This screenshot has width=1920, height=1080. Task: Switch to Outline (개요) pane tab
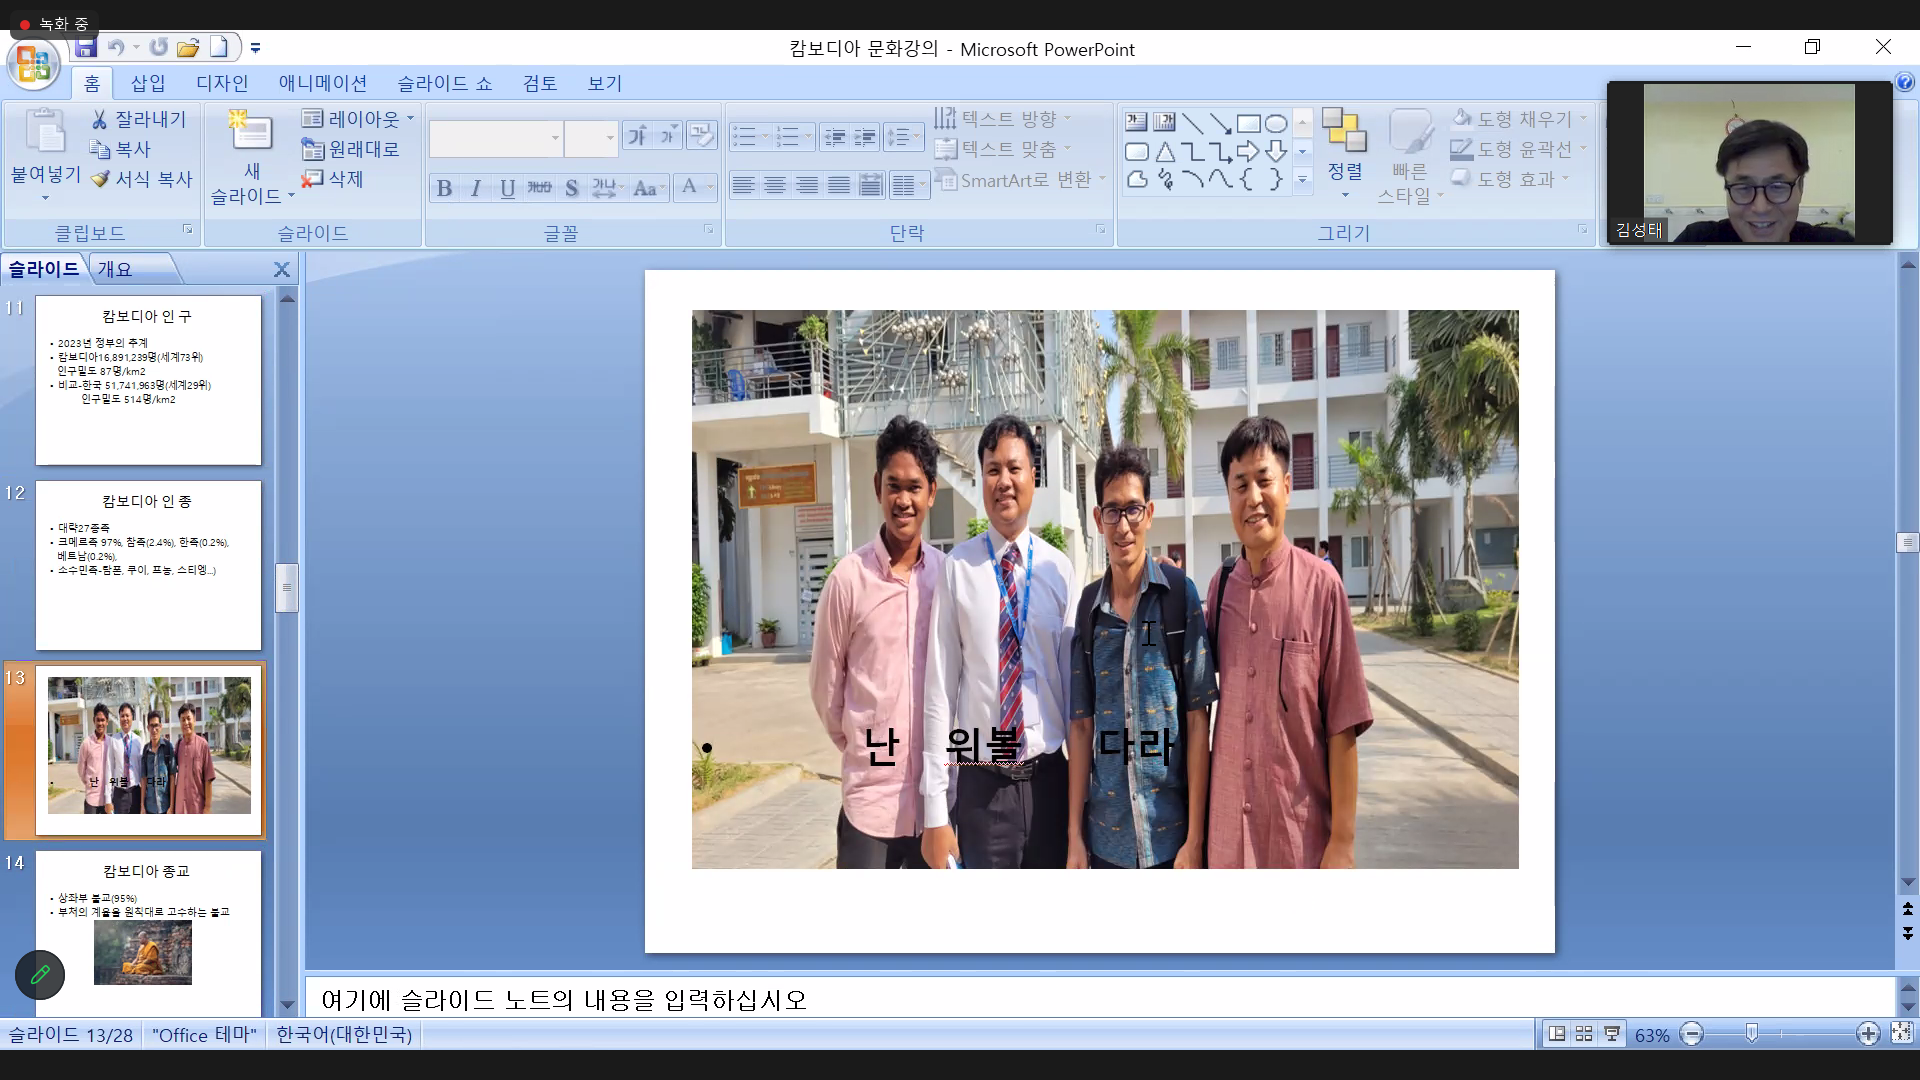tap(115, 269)
